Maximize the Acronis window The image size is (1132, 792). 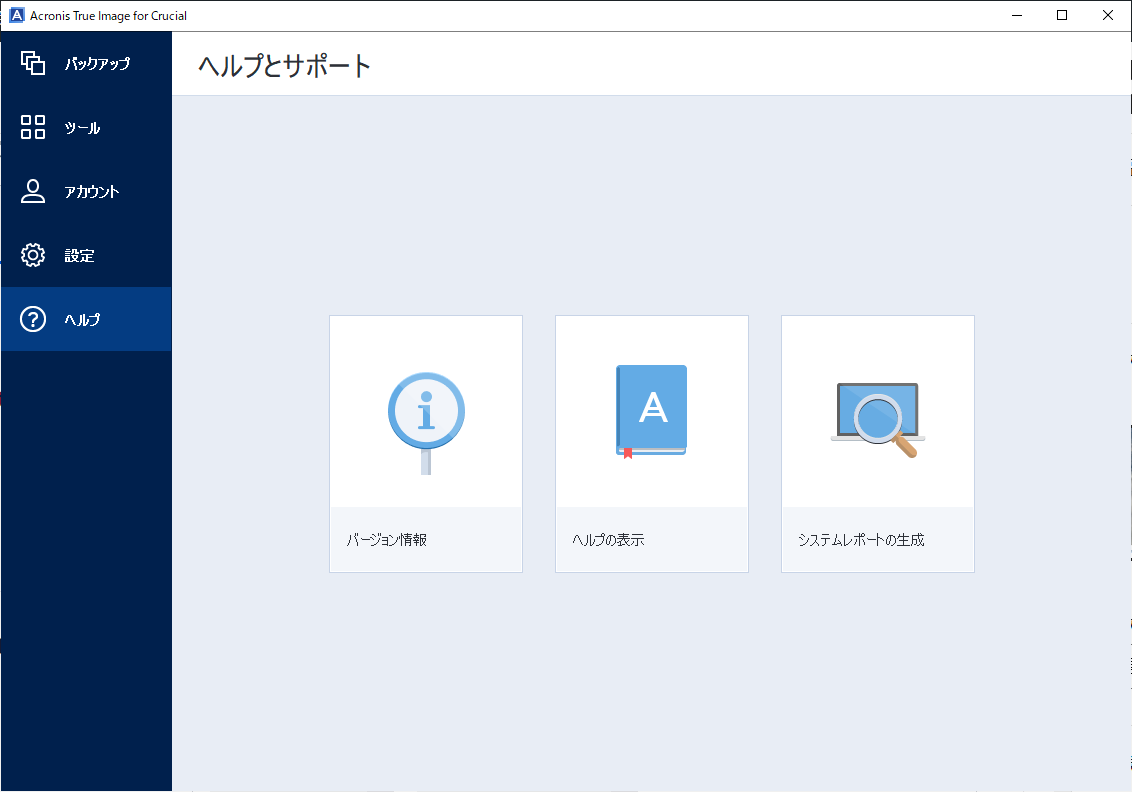tap(1062, 15)
